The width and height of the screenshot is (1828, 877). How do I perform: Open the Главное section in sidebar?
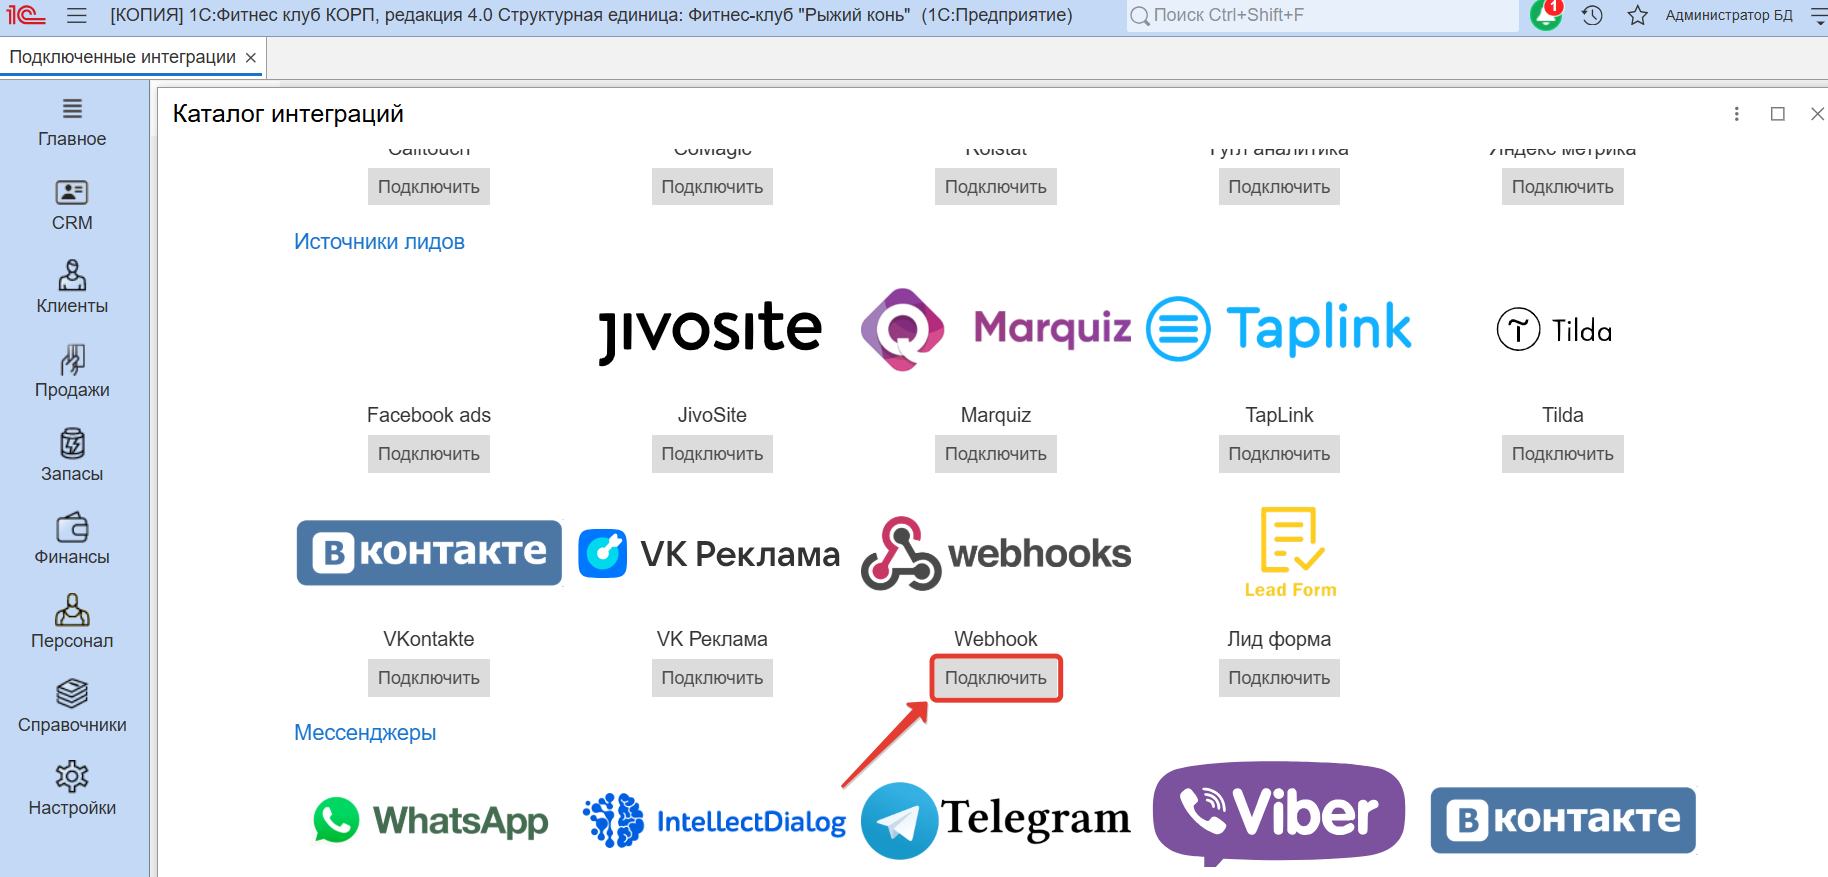coord(72,122)
